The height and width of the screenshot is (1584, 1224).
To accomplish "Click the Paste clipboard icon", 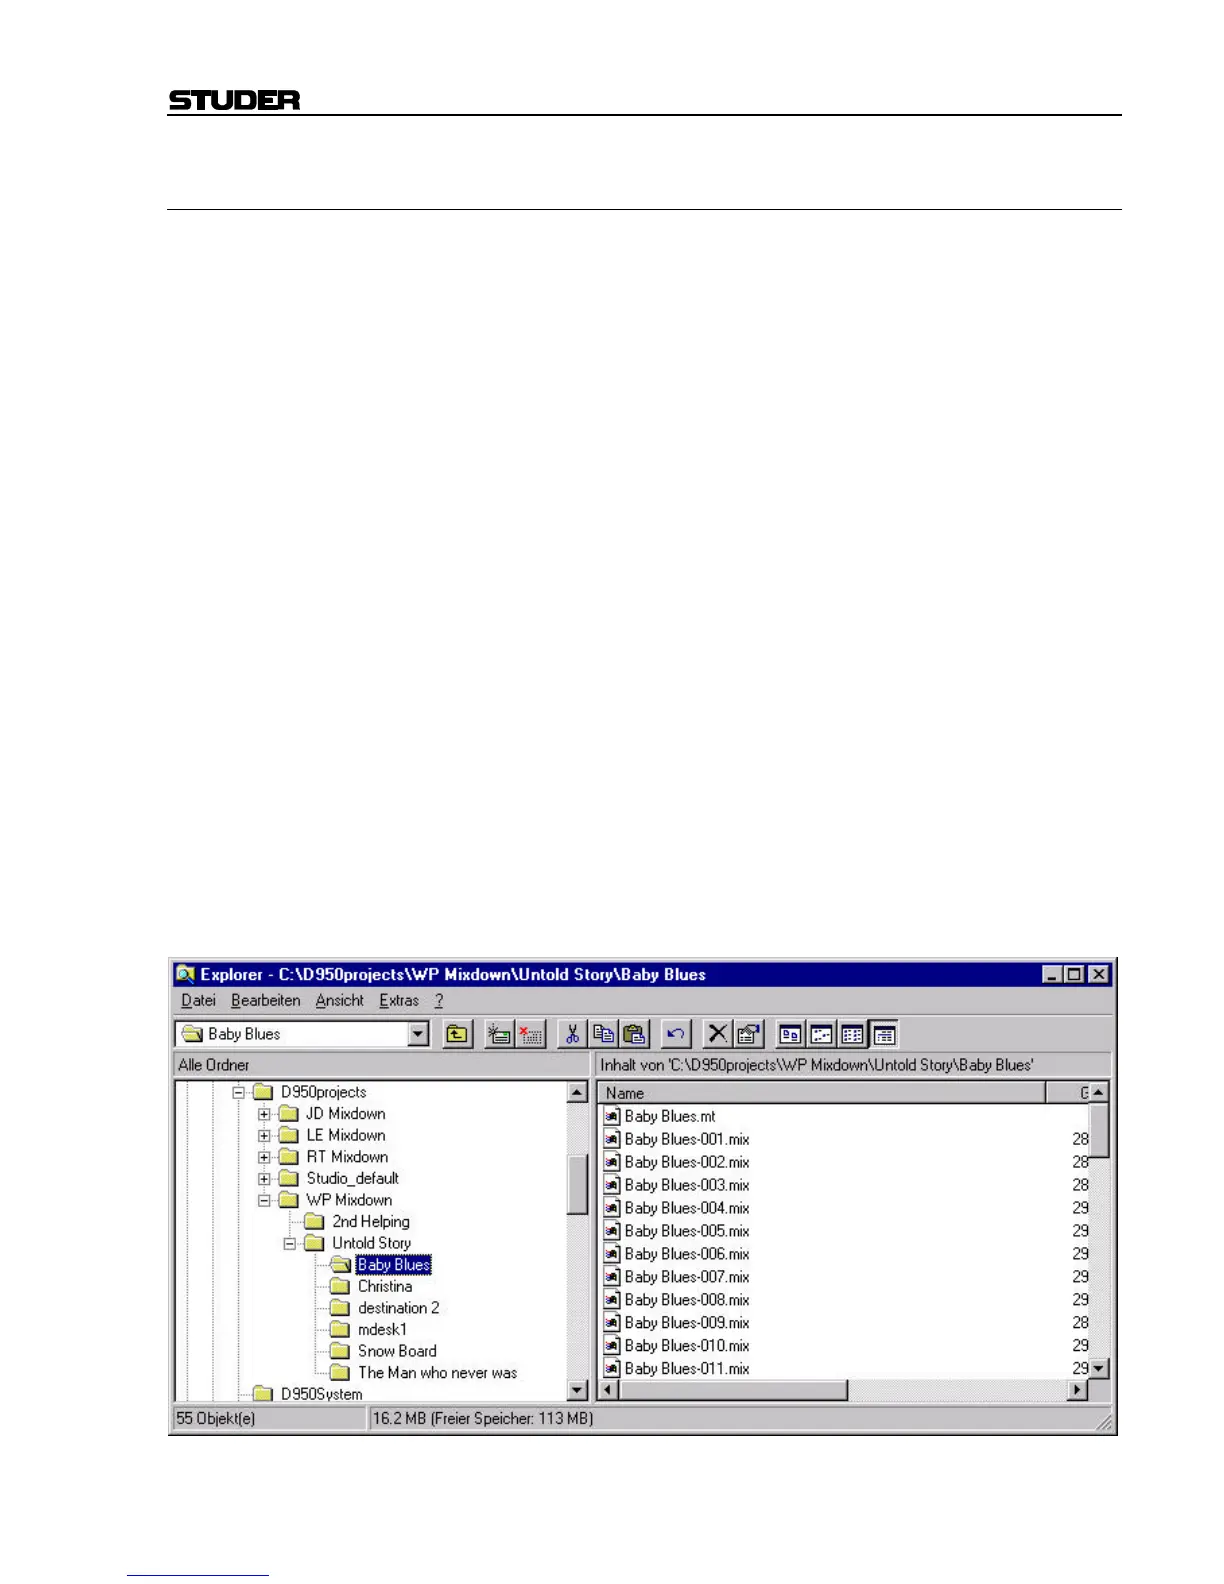I will pos(635,1034).
